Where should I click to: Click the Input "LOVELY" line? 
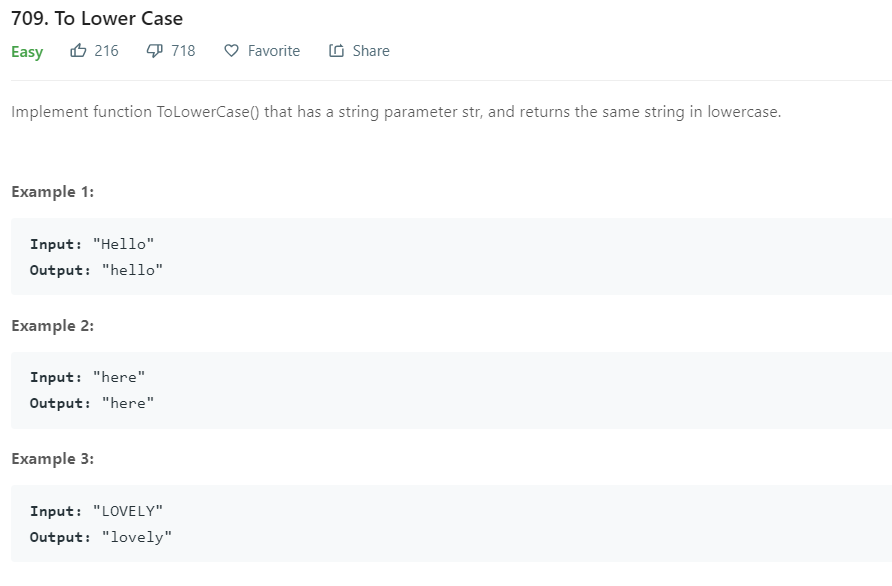click(x=96, y=511)
